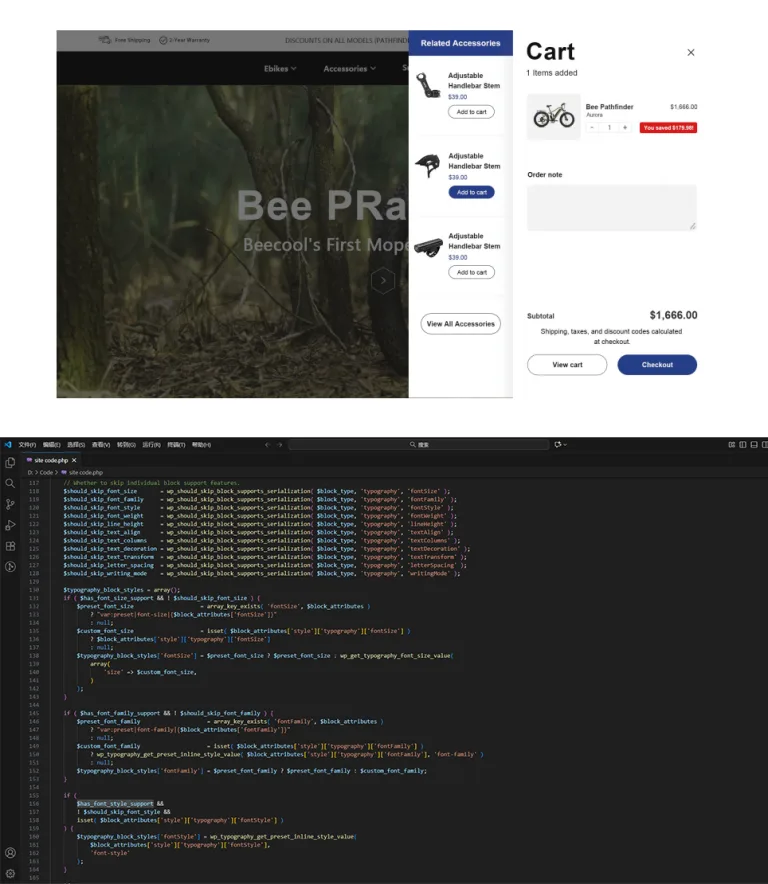The width and height of the screenshot is (768, 884).
Task: Click the navigate back arrow in title bar
Action: point(267,444)
